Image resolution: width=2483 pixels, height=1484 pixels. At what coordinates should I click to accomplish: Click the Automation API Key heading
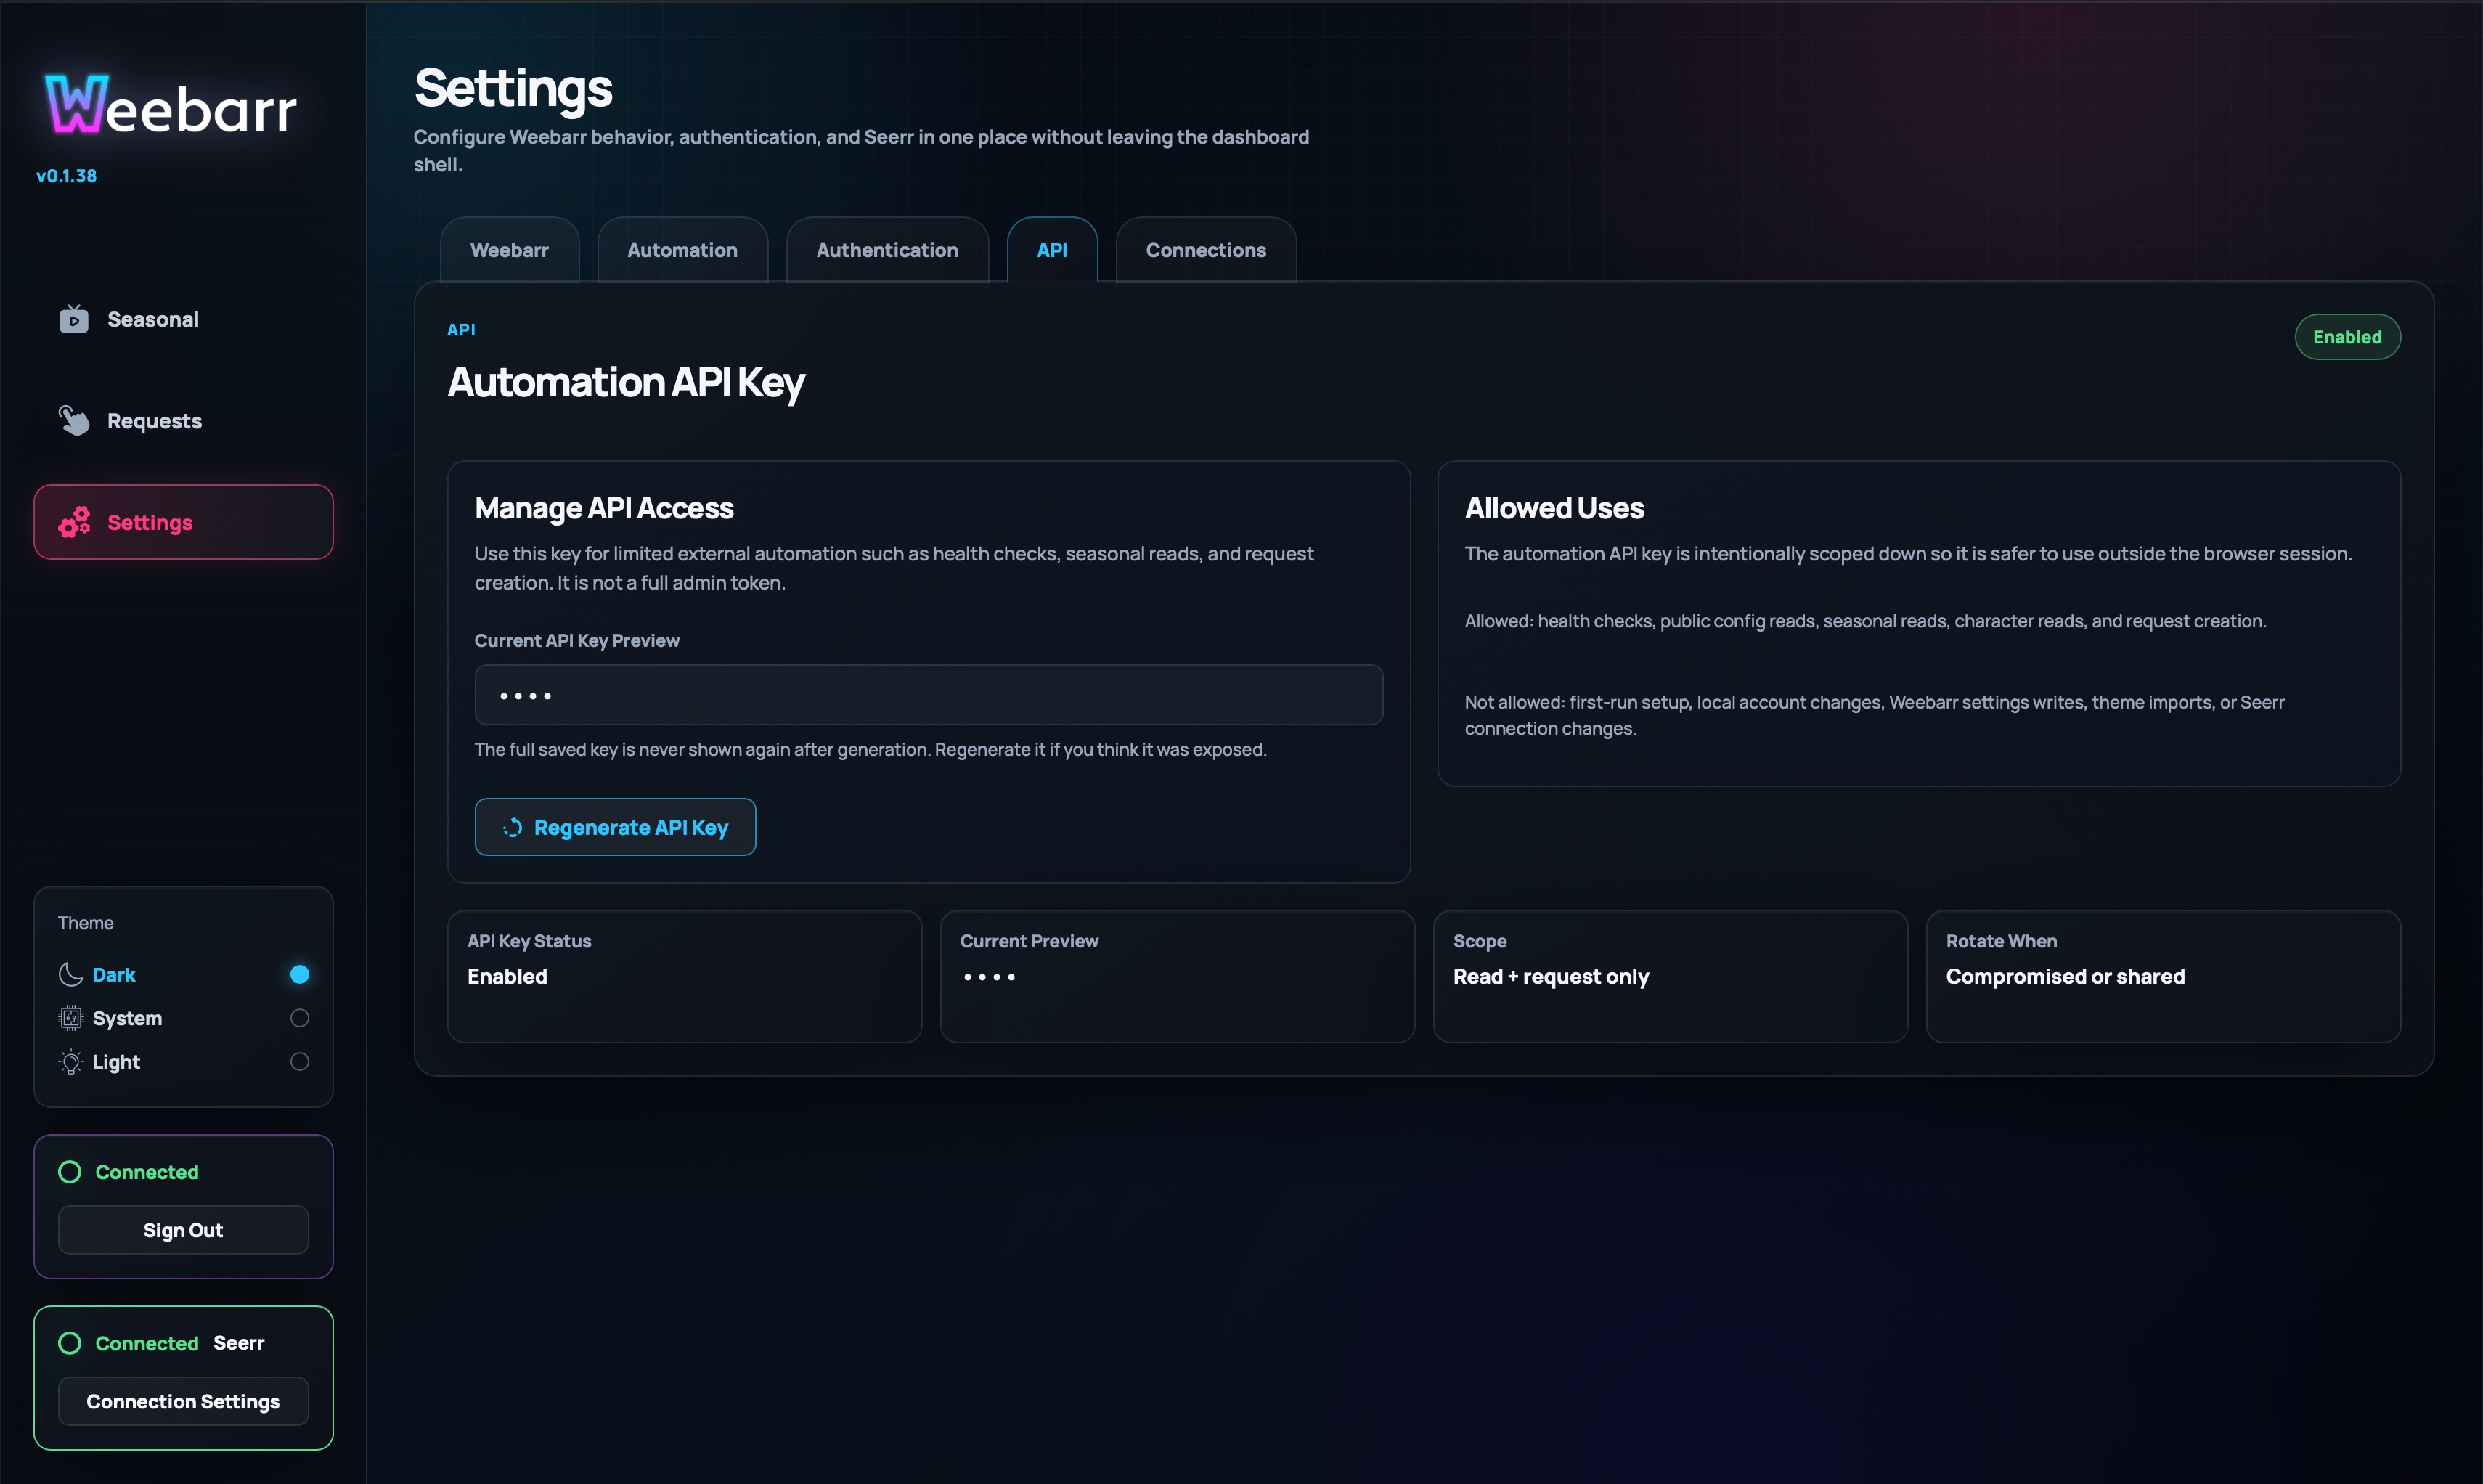click(626, 383)
